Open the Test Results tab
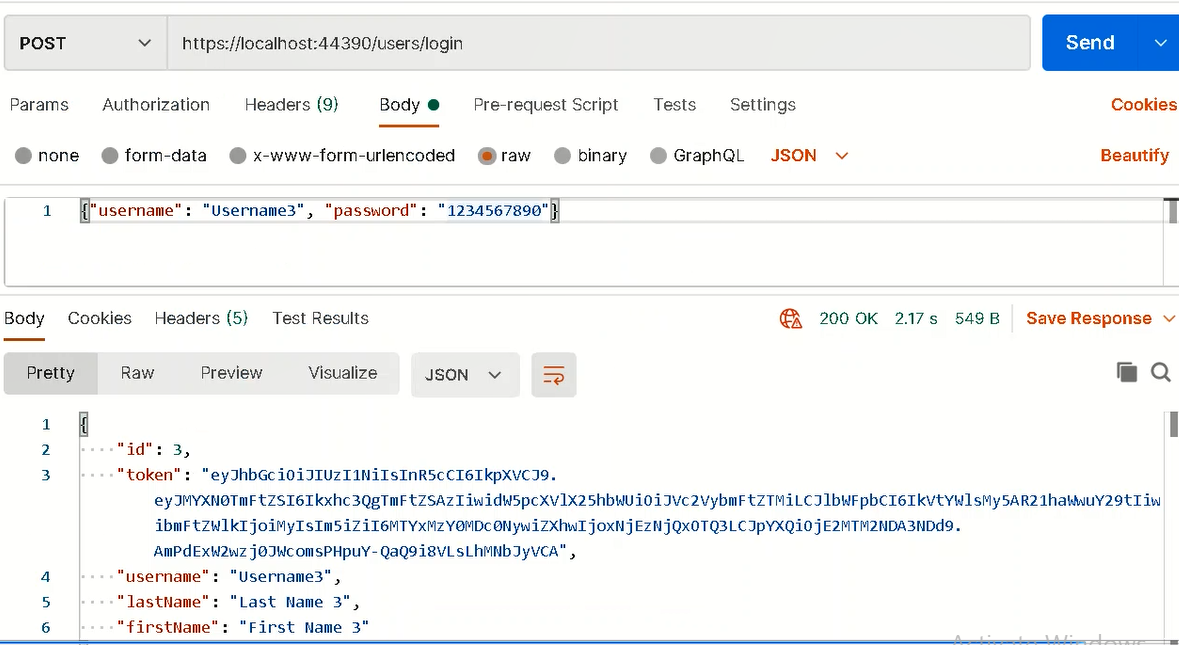Image resolution: width=1179 pixels, height=645 pixels. (320, 319)
